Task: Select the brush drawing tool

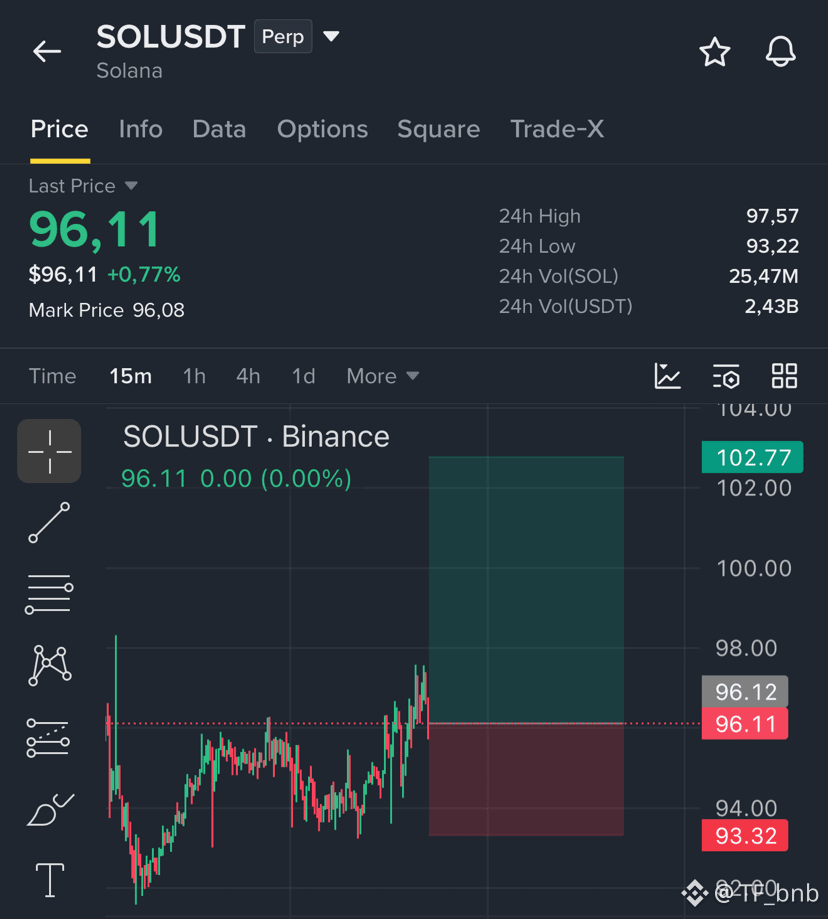Action: tap(50, 809)
